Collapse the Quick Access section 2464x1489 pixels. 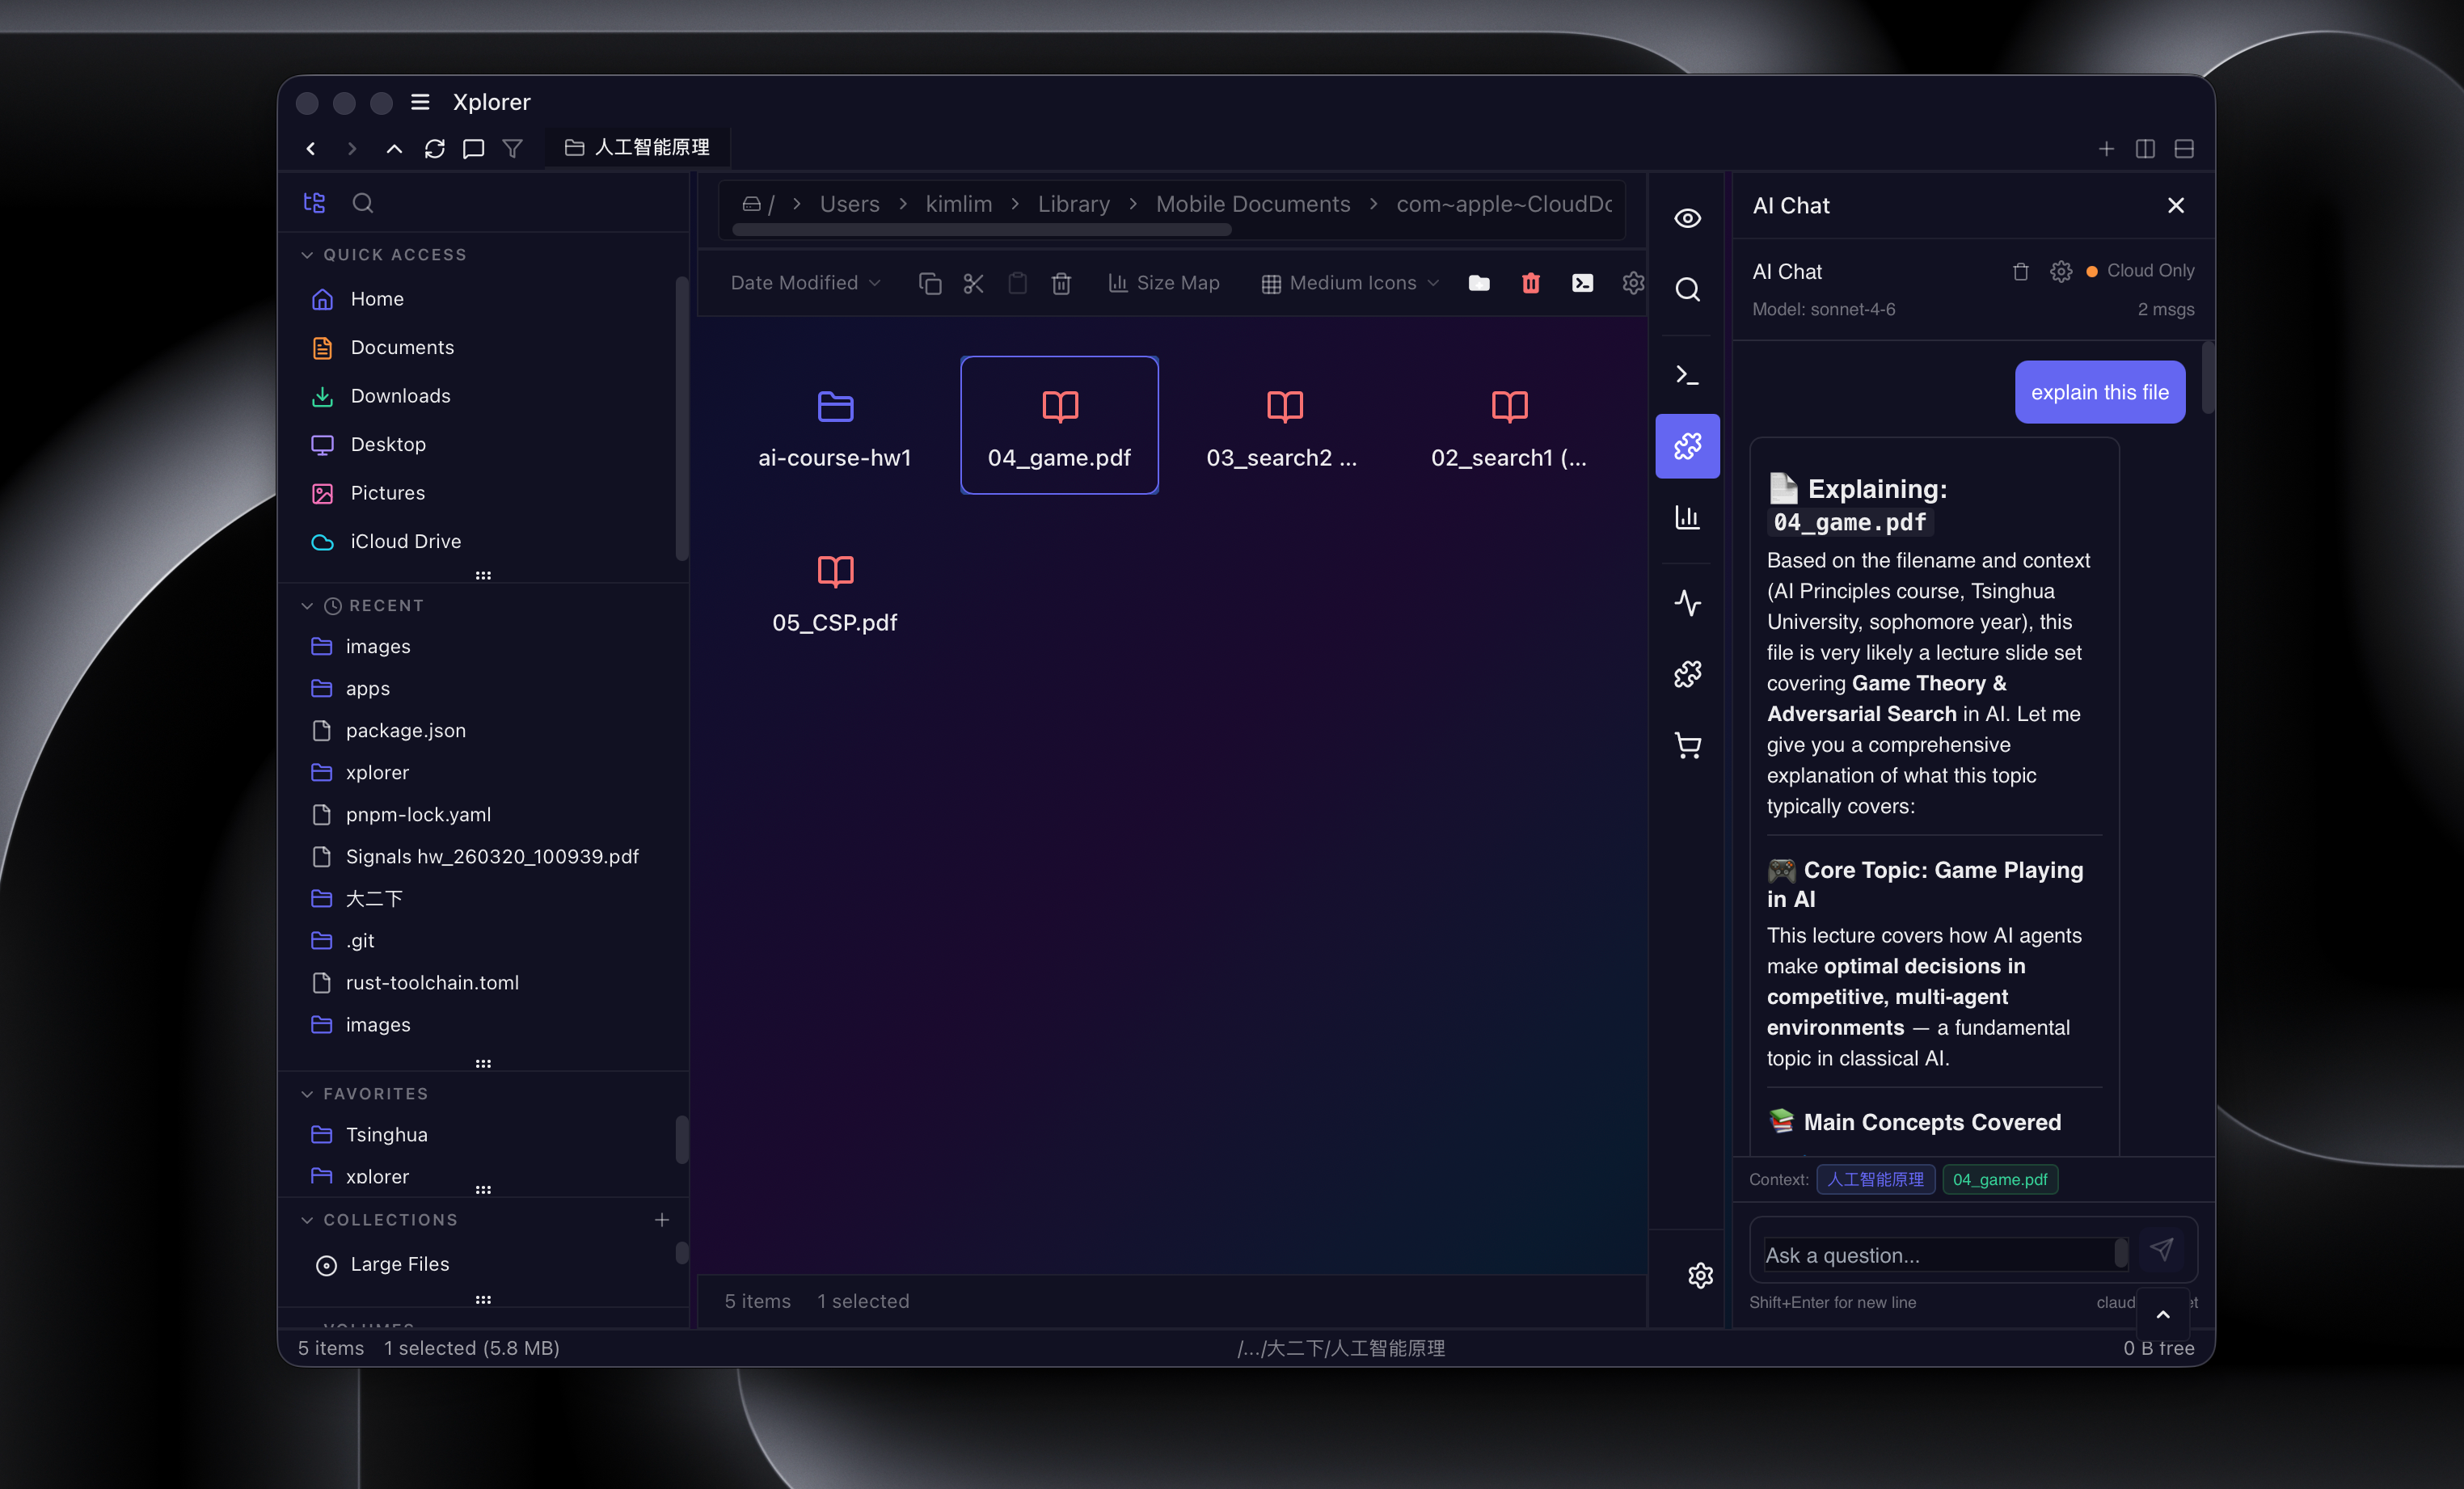[307, 255]
